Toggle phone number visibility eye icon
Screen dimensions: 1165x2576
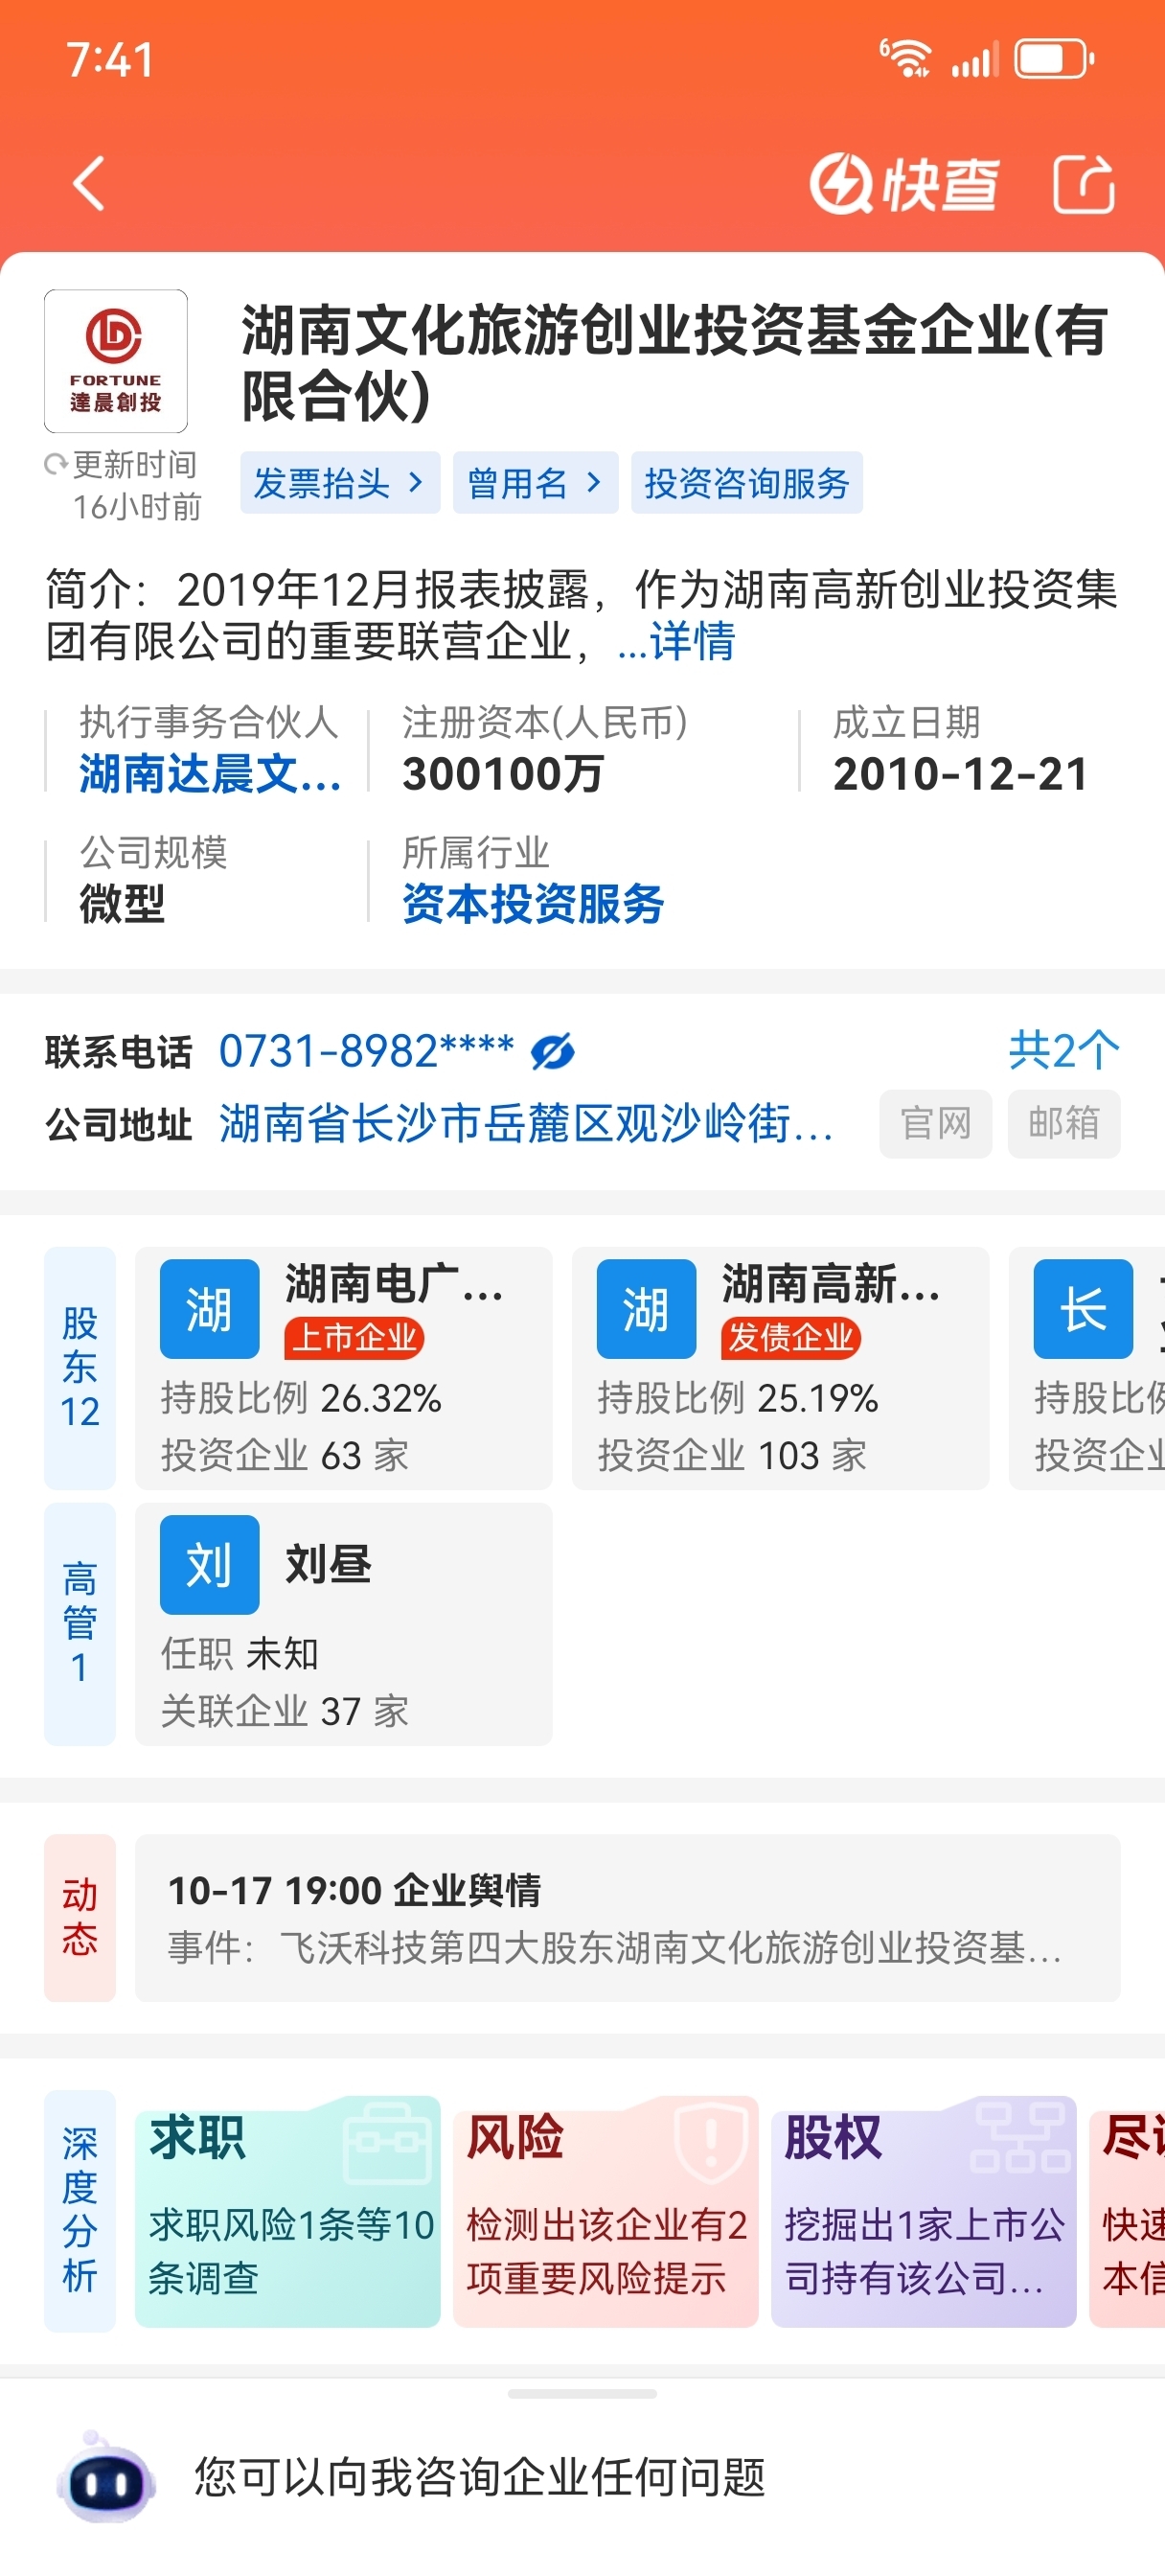point(552,1052)
